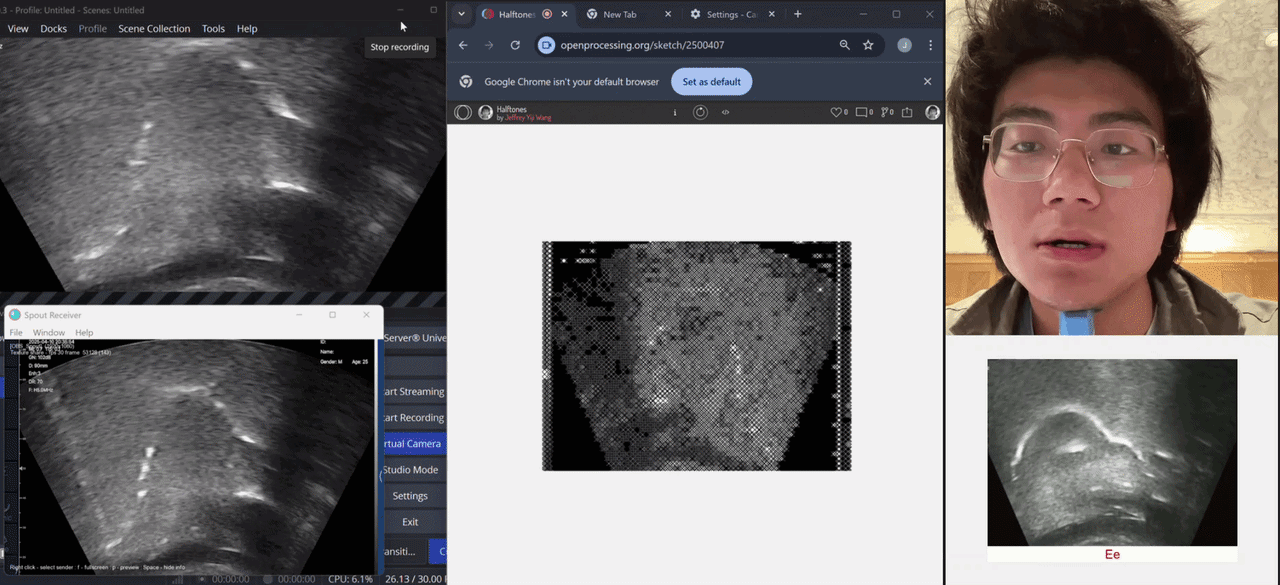Click the ultrasound preview in OBS
Screen dimensions: 1280x585
pyautogui.click(x=222, y=165)
